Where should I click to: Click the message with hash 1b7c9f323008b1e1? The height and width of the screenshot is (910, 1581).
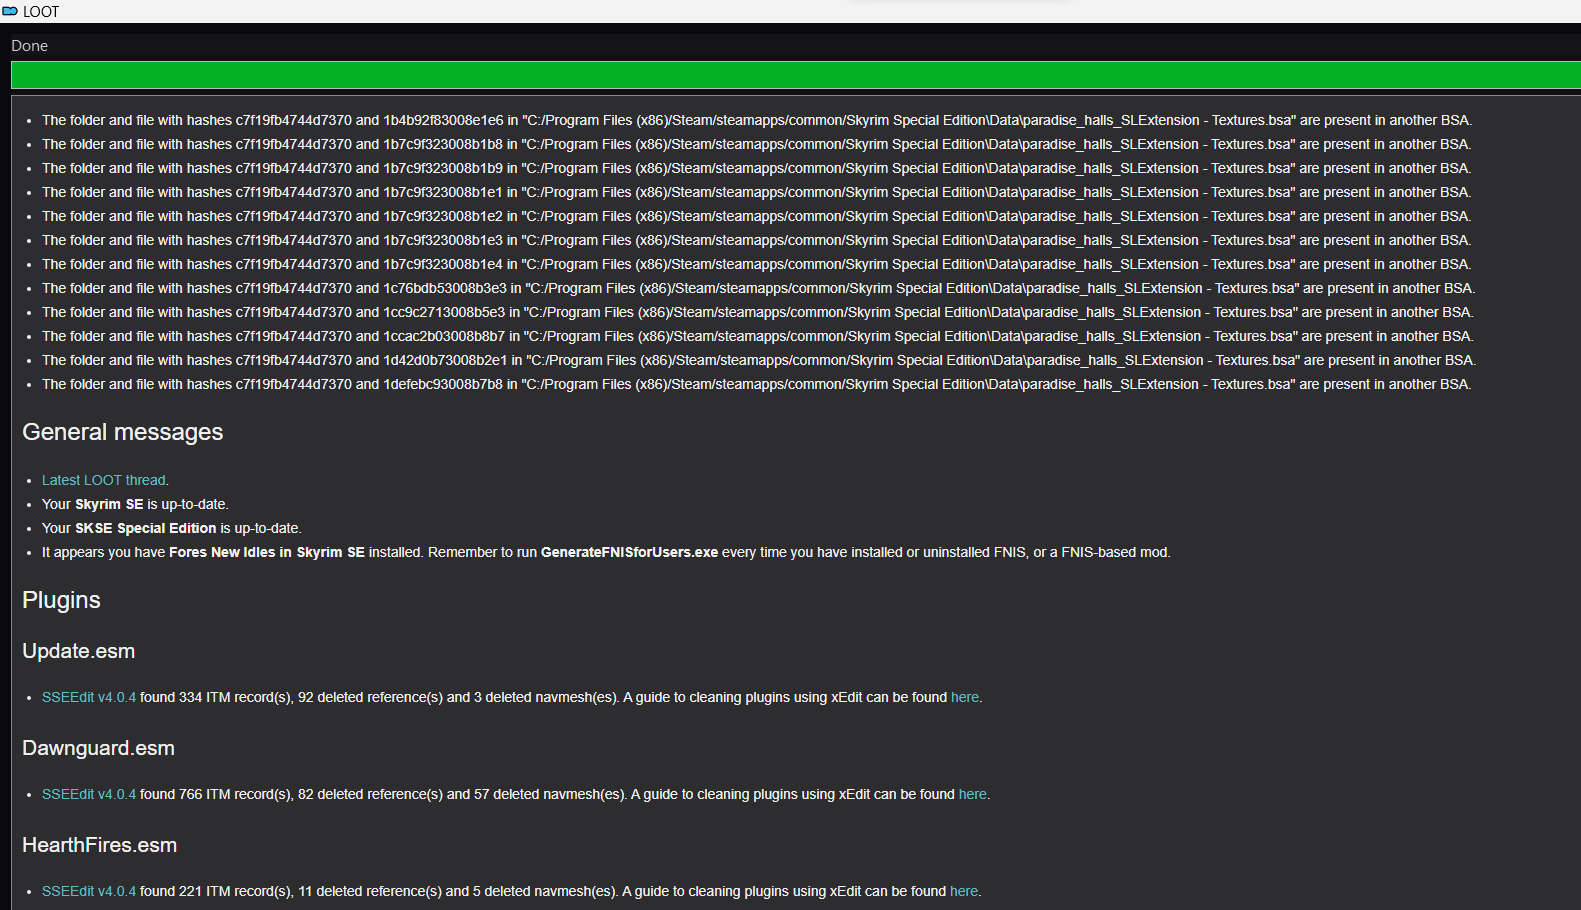tap(757, 192)
